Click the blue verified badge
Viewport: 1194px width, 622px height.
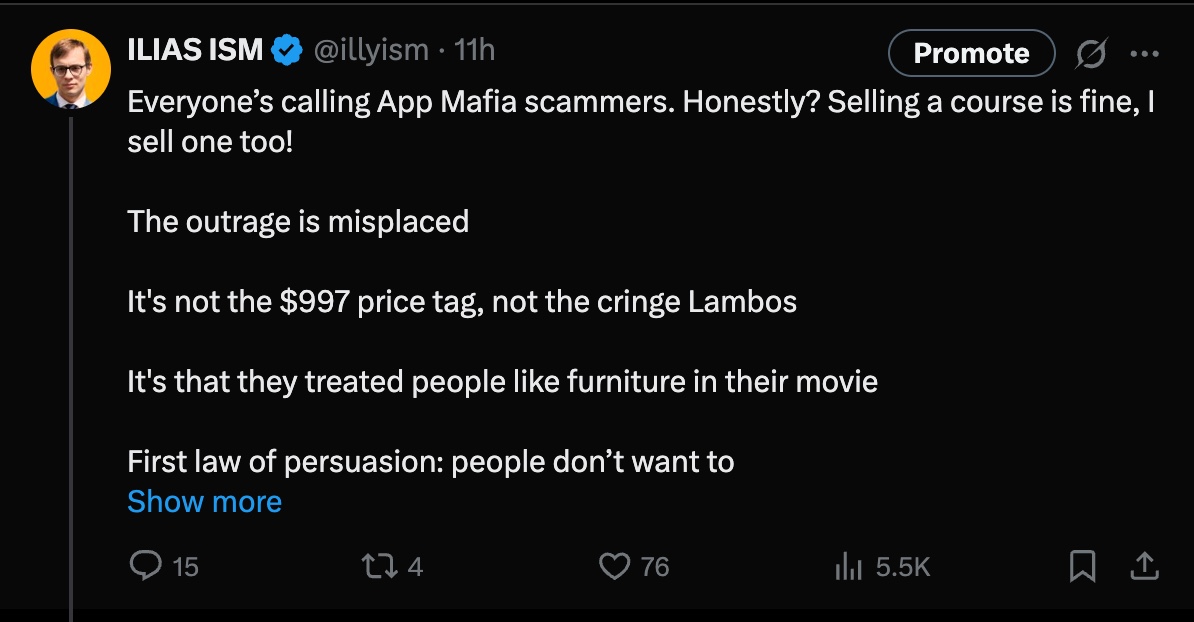coord(287,51)
